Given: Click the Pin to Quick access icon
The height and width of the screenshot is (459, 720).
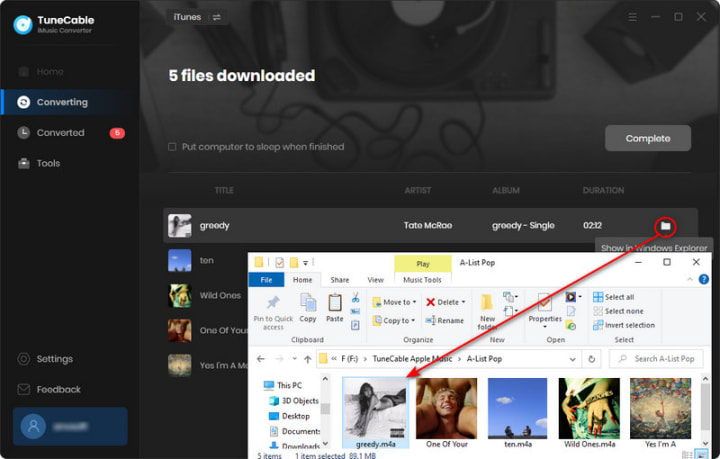Looking at the screenshot, I should click(273, 303).
